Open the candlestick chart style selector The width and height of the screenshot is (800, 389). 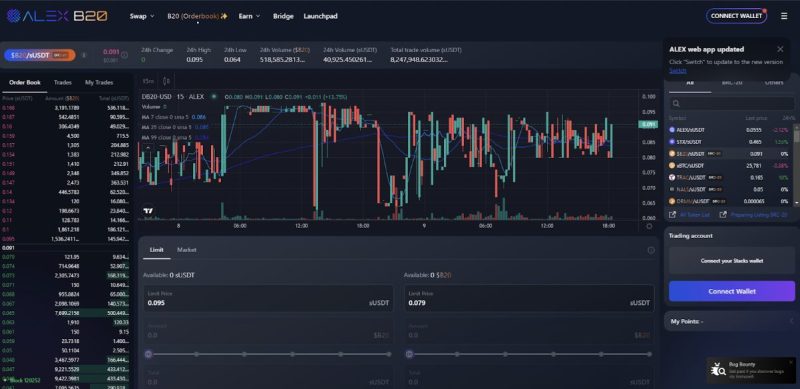[x=166, y=81]
